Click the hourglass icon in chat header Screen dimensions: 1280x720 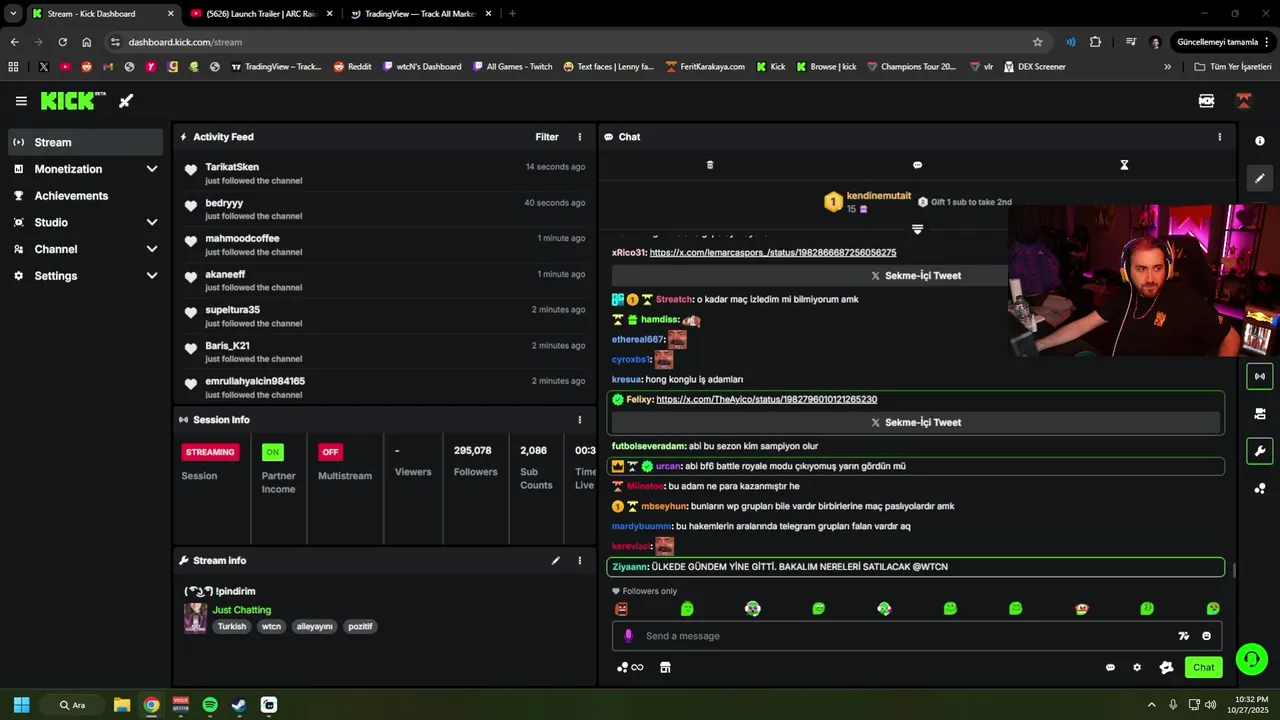pyautogui.click(x=1124, y=165)
